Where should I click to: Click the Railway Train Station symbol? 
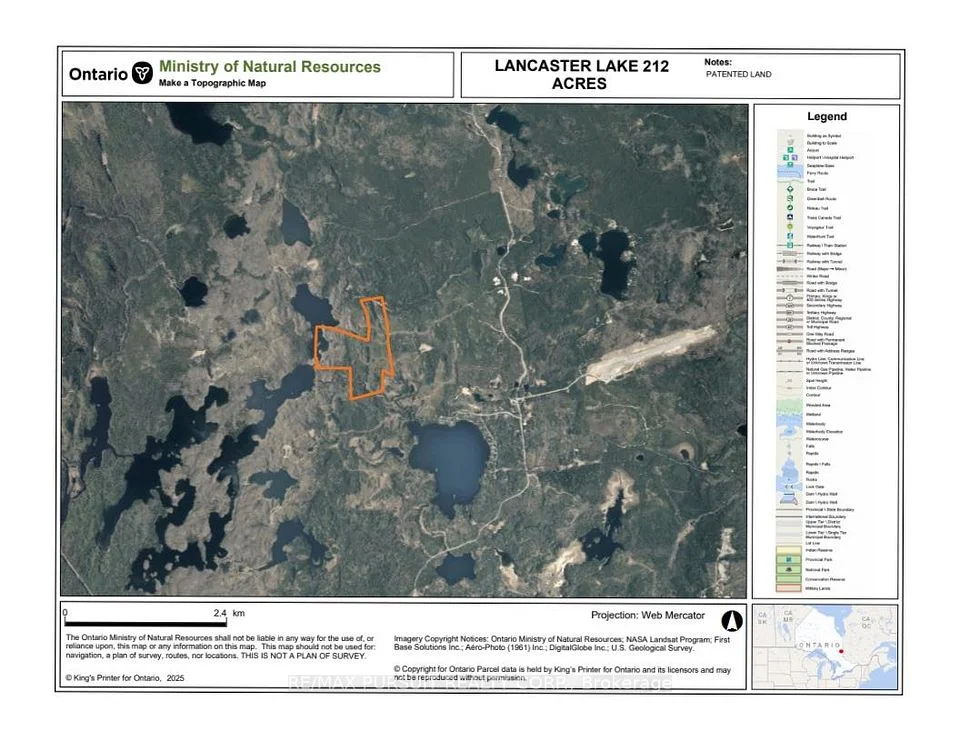tap(790, 245)
